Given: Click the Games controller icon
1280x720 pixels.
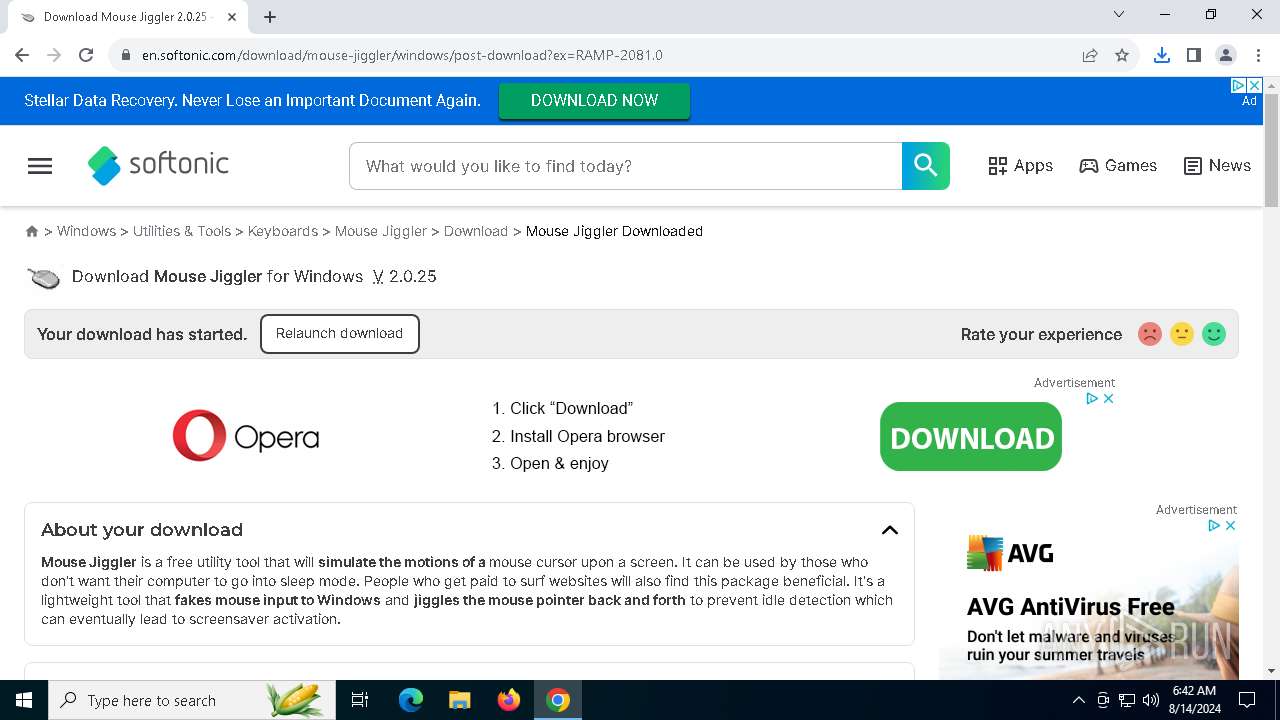Looking at the screenshot, I should click(x=1089, y=166).
